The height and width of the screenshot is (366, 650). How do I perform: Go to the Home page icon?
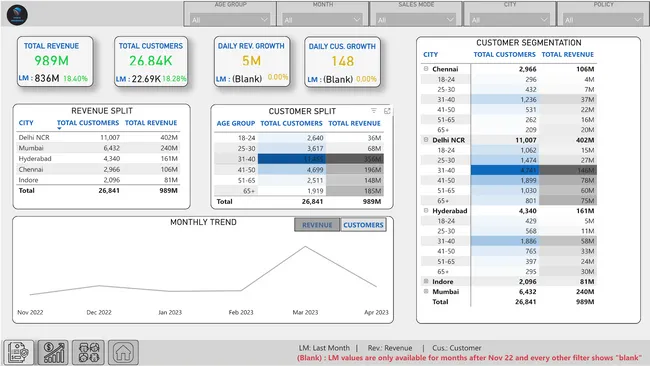(x=124, y=352)
